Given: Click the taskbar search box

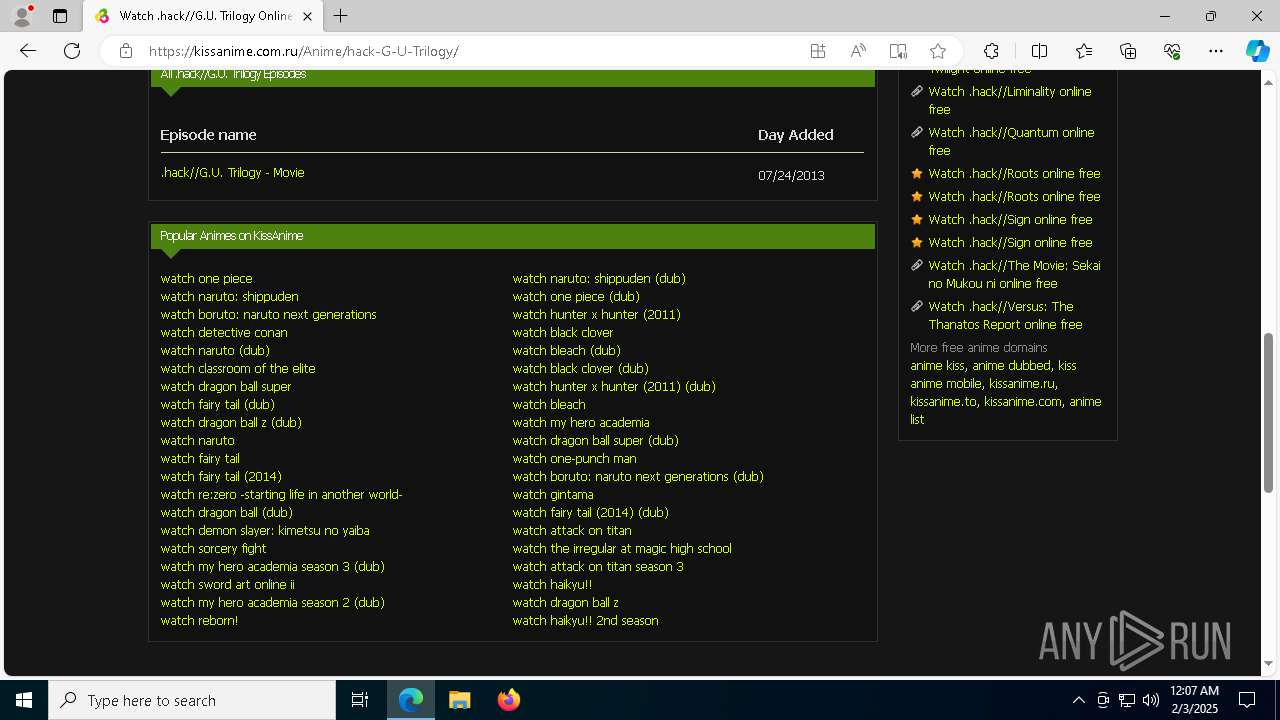Looking at the screenshot, I should pos(192,700).
